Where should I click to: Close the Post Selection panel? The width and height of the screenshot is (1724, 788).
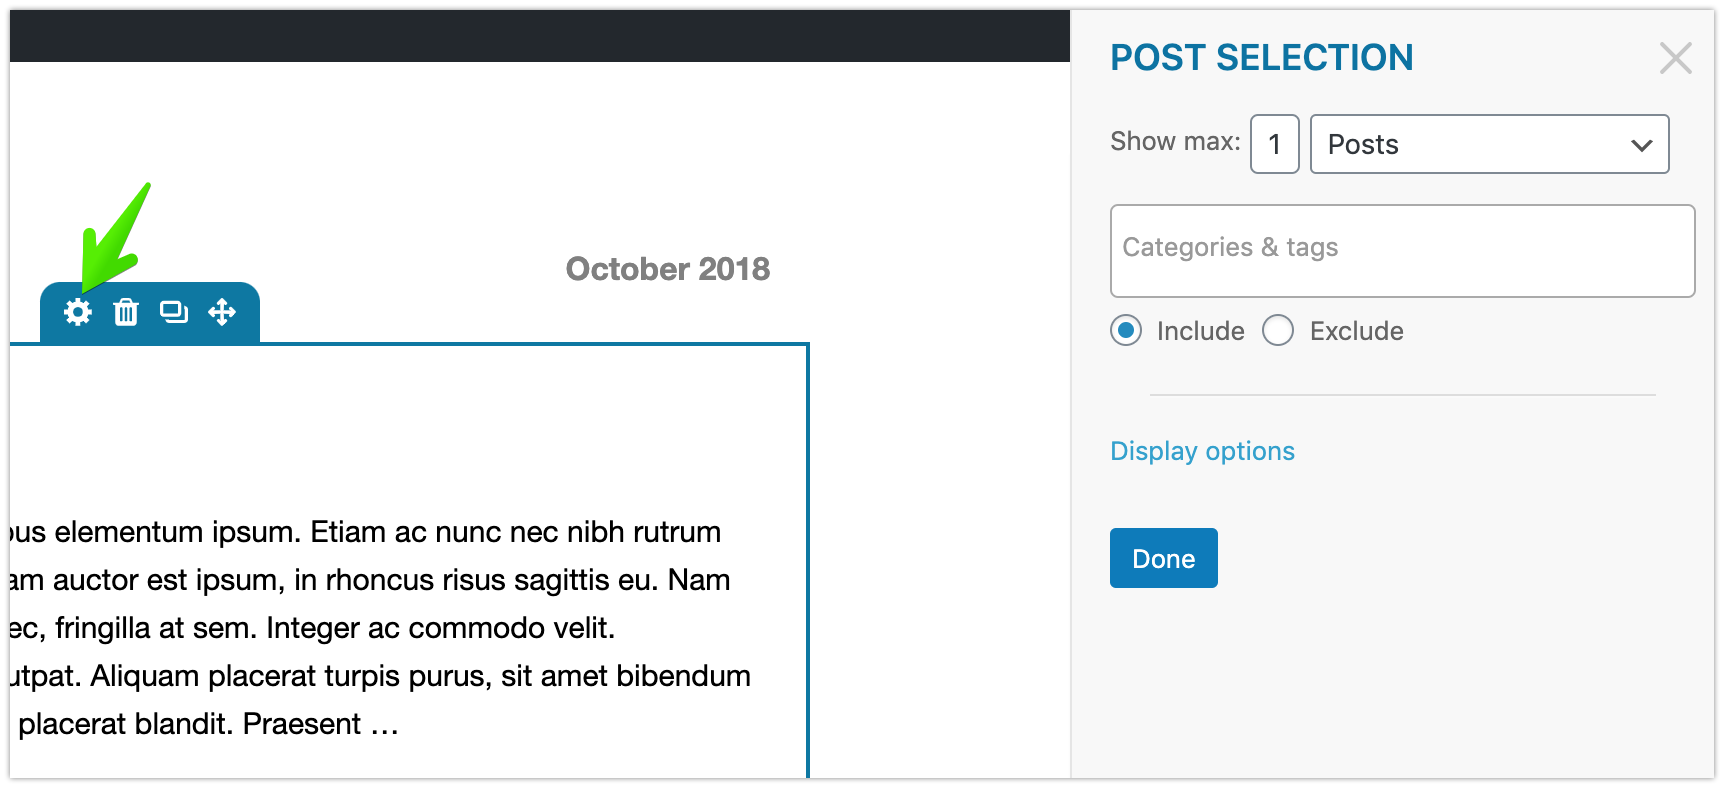click(x=1675, y=58)
